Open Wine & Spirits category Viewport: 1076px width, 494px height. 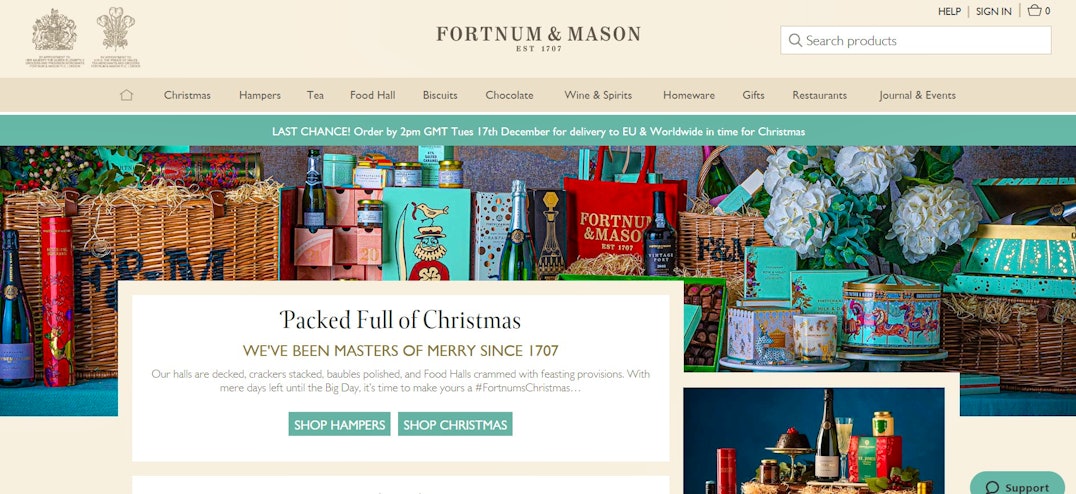click(x=598, y=95)
